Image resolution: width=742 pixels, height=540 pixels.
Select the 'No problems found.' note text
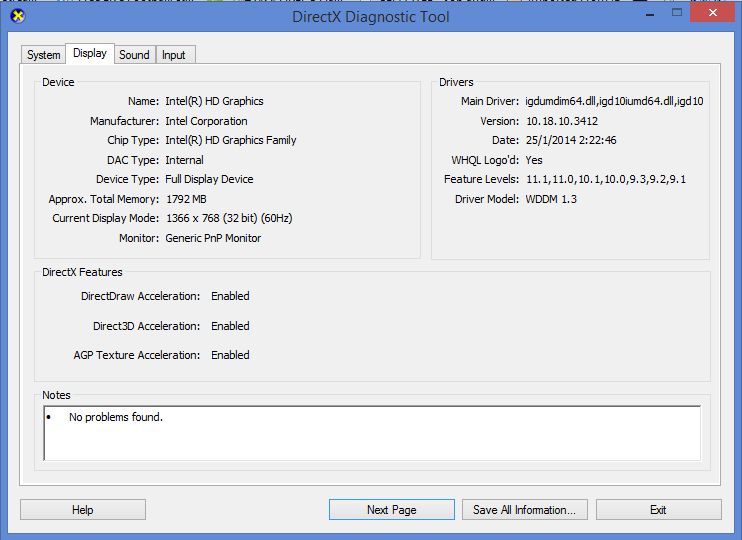(x=116, y=417)
